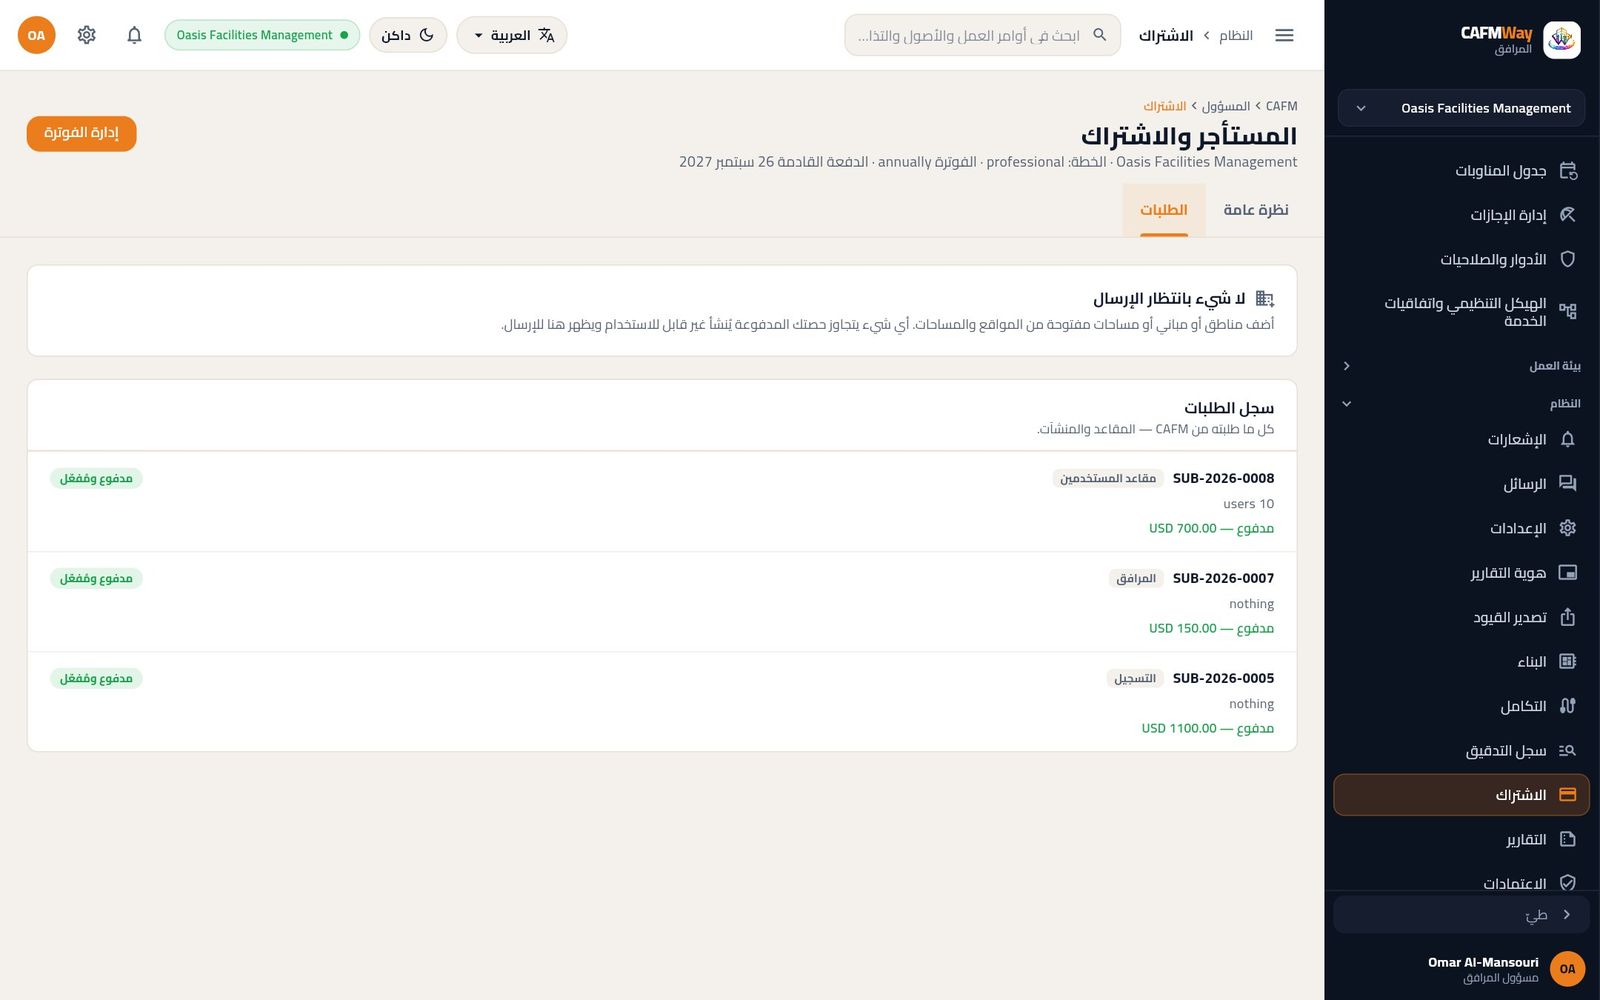Collapse the sidebar with طي button
1600x1000 pixels.
pyautogui.click(x=1461, y=915)
